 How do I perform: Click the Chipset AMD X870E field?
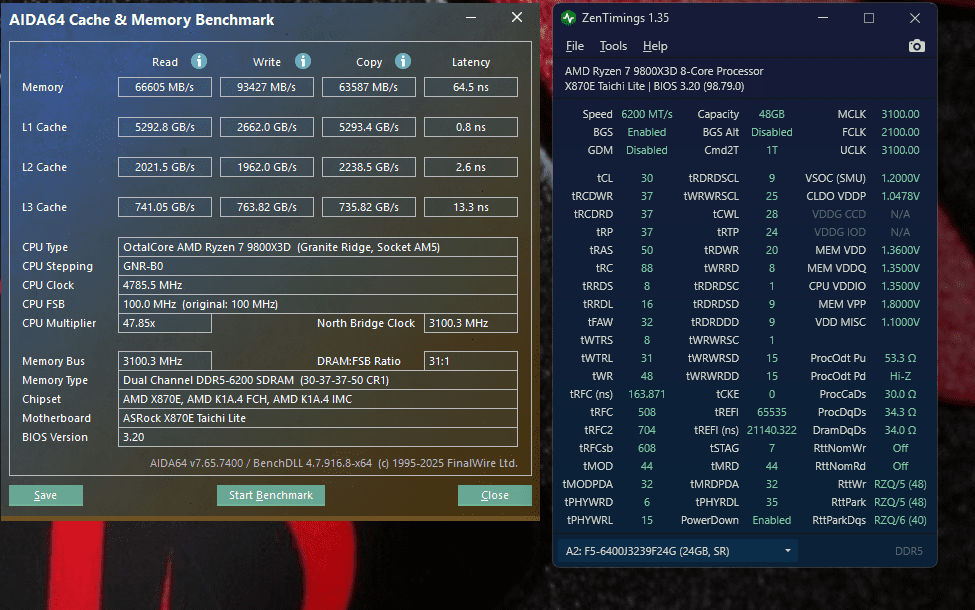pyautogui.click(x=318, y=399)
